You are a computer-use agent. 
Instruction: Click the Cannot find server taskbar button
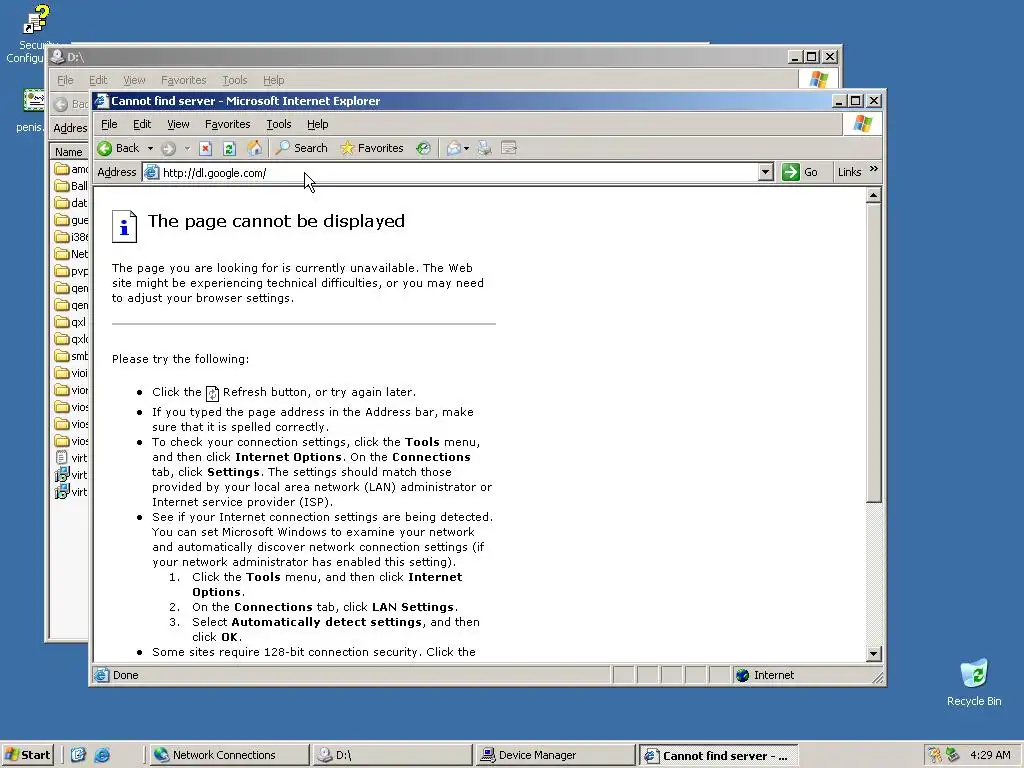(x=718, y=755)
